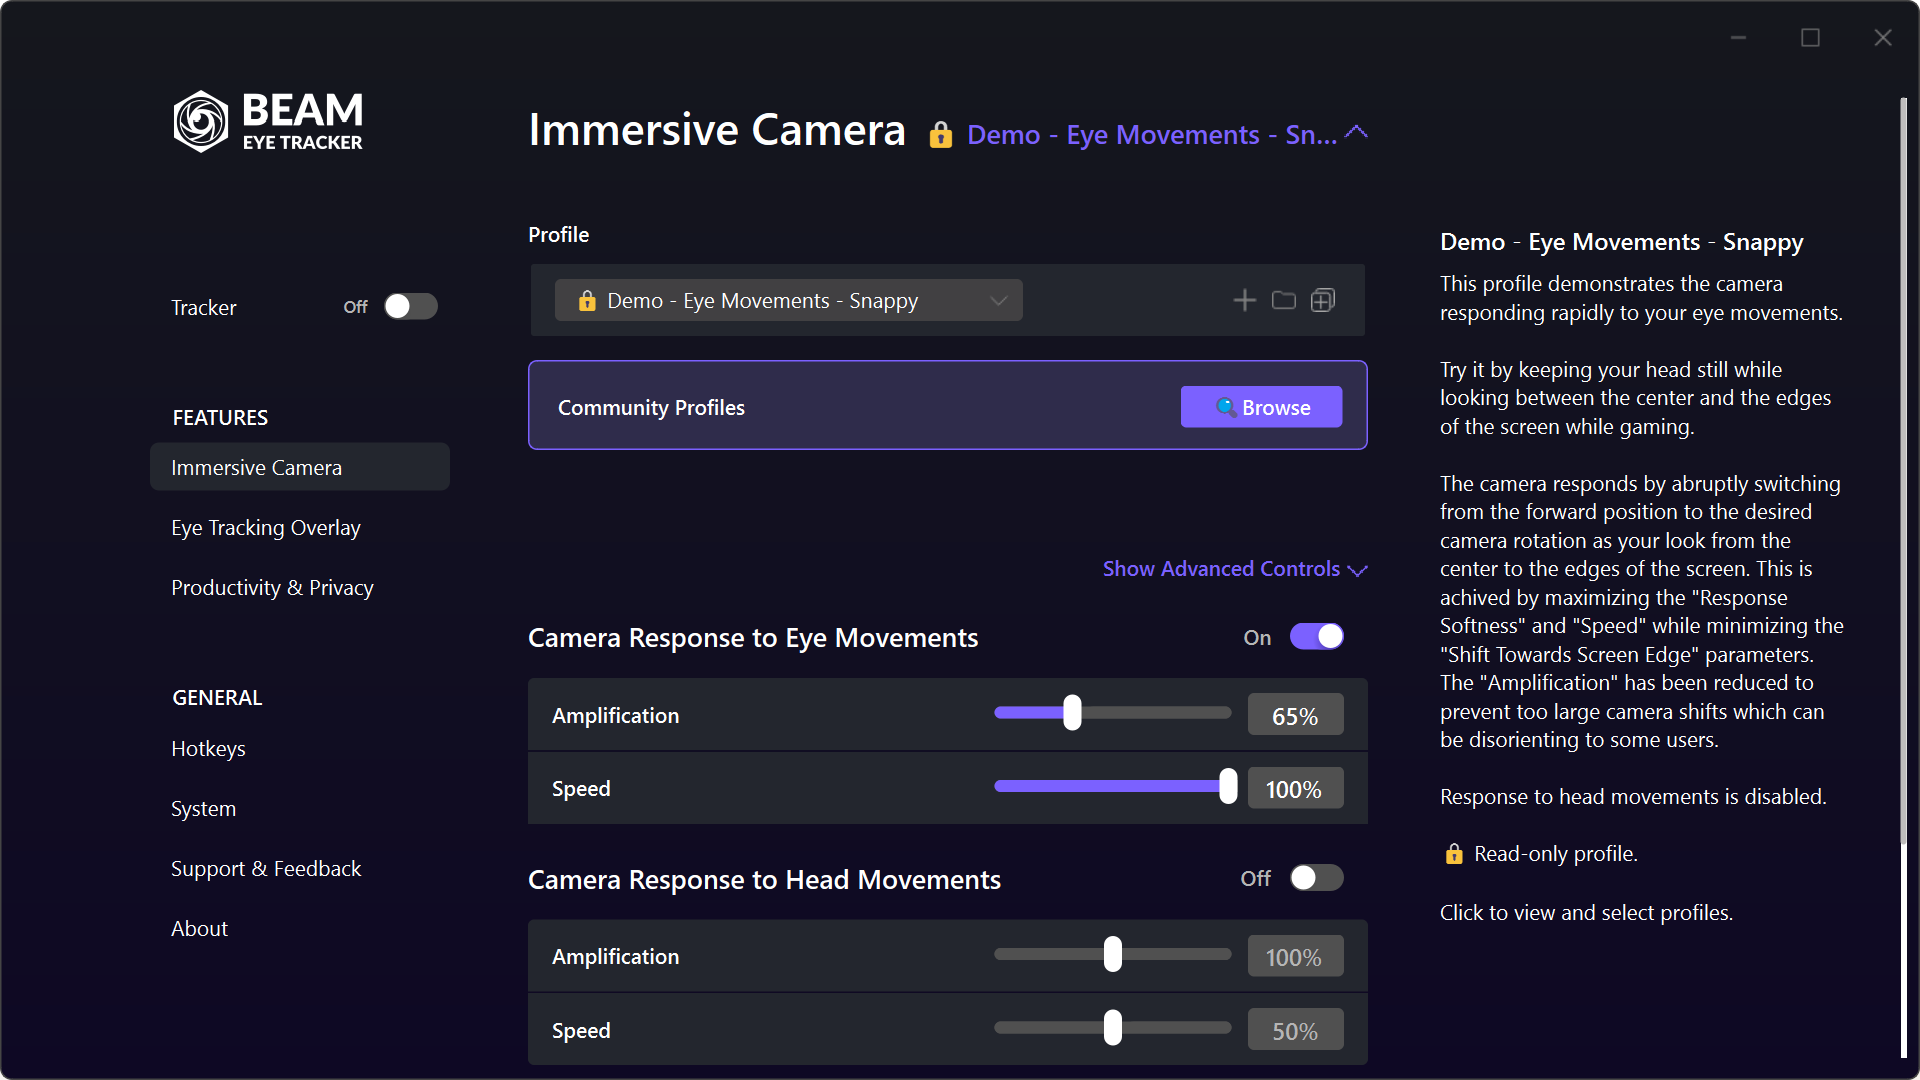Click the head movements 100% amplification value
This screenshot has width=1920, height=1080.
pos(1295,957)
